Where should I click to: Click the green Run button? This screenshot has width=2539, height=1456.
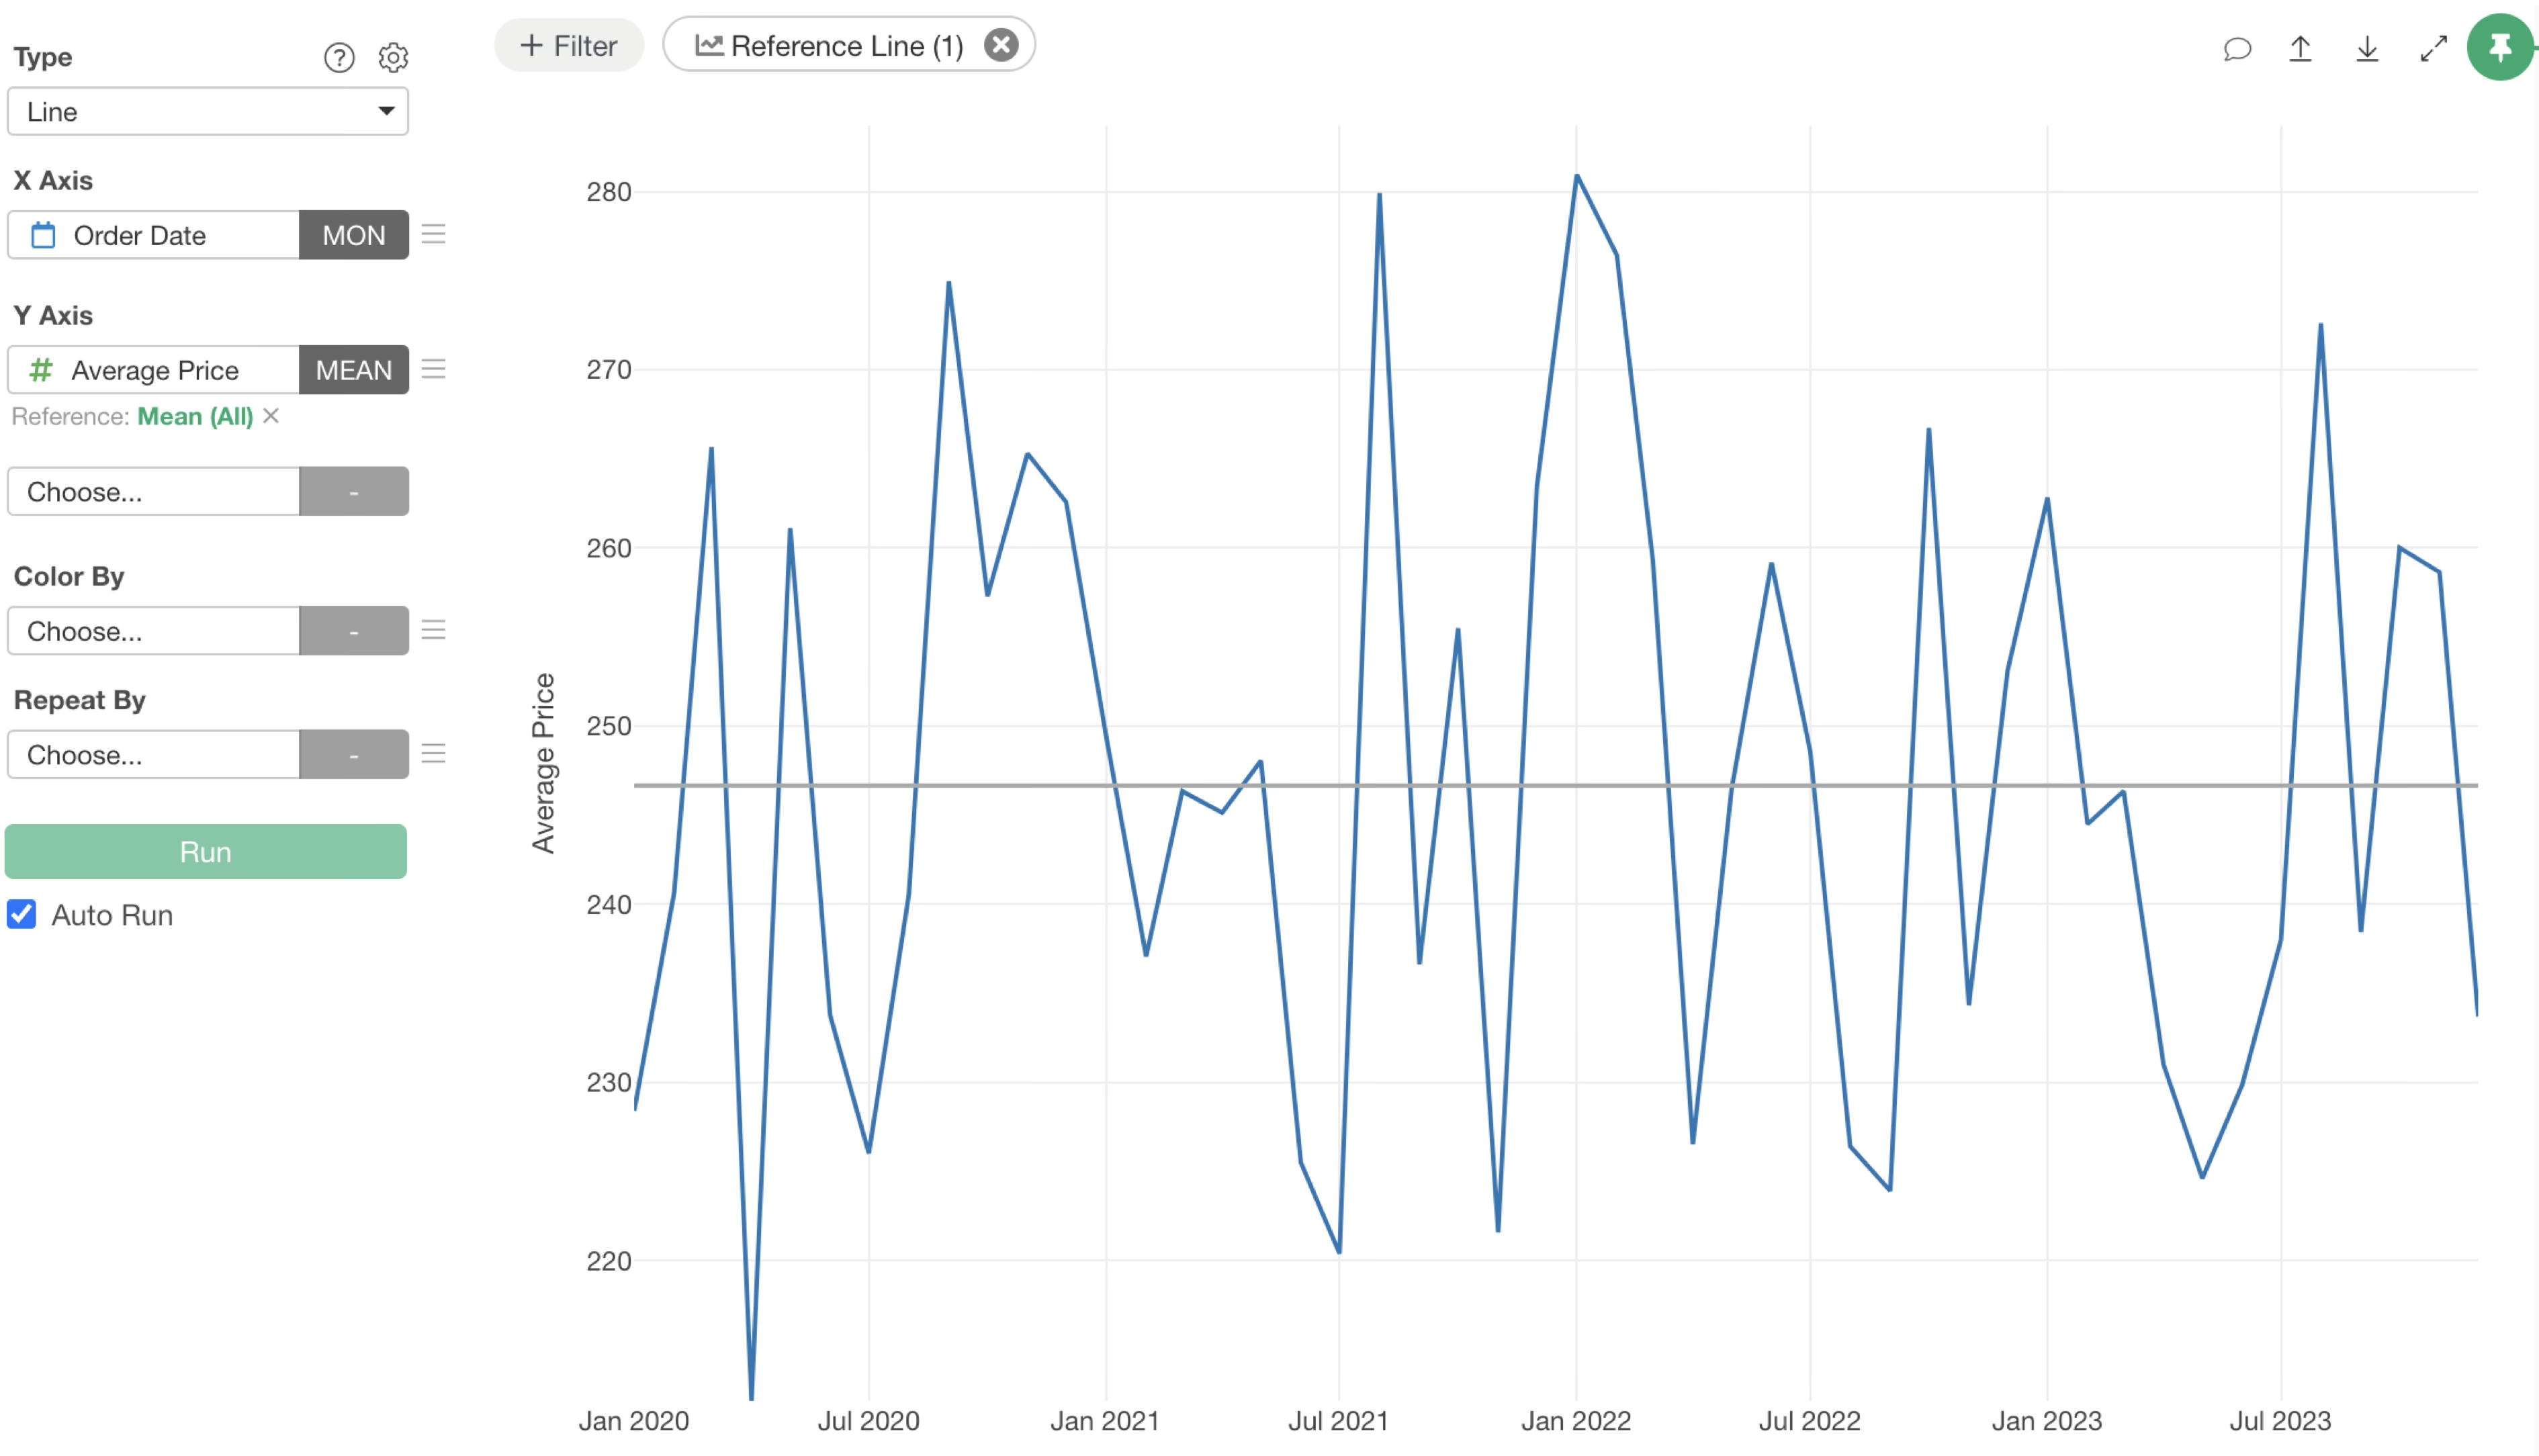(205, 852)
